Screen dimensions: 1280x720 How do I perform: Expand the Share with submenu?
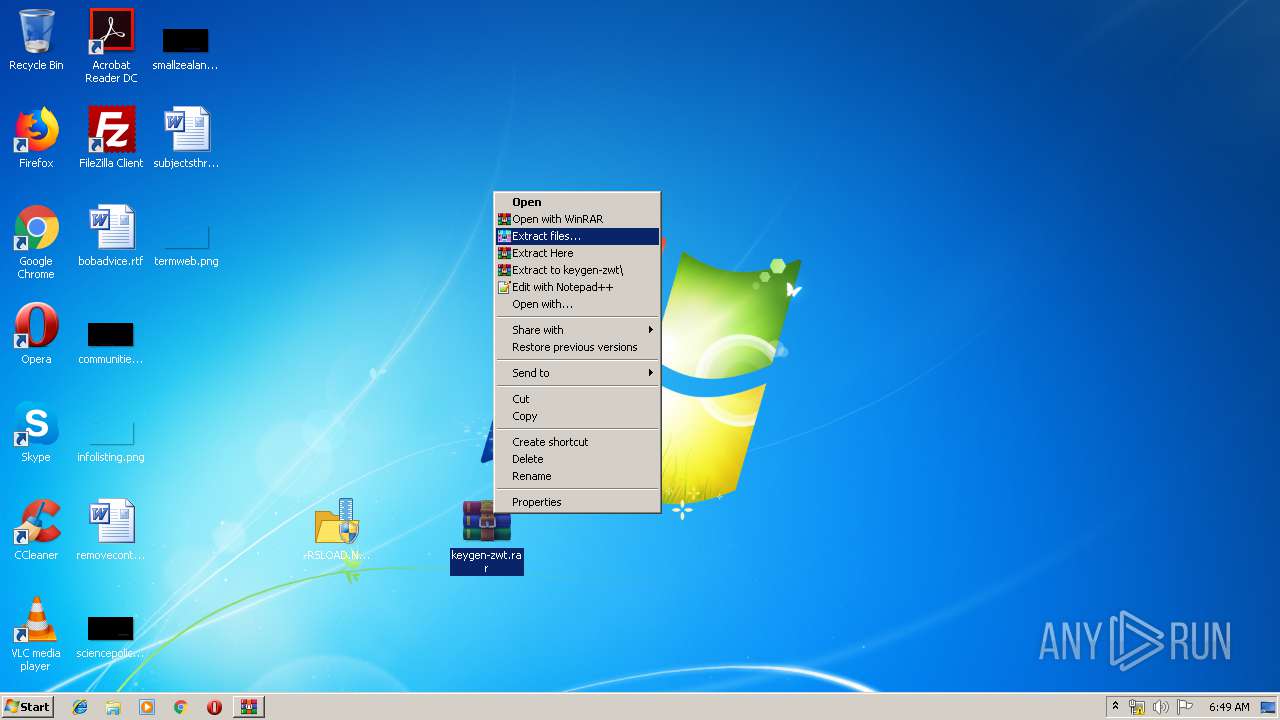(577, 330)
